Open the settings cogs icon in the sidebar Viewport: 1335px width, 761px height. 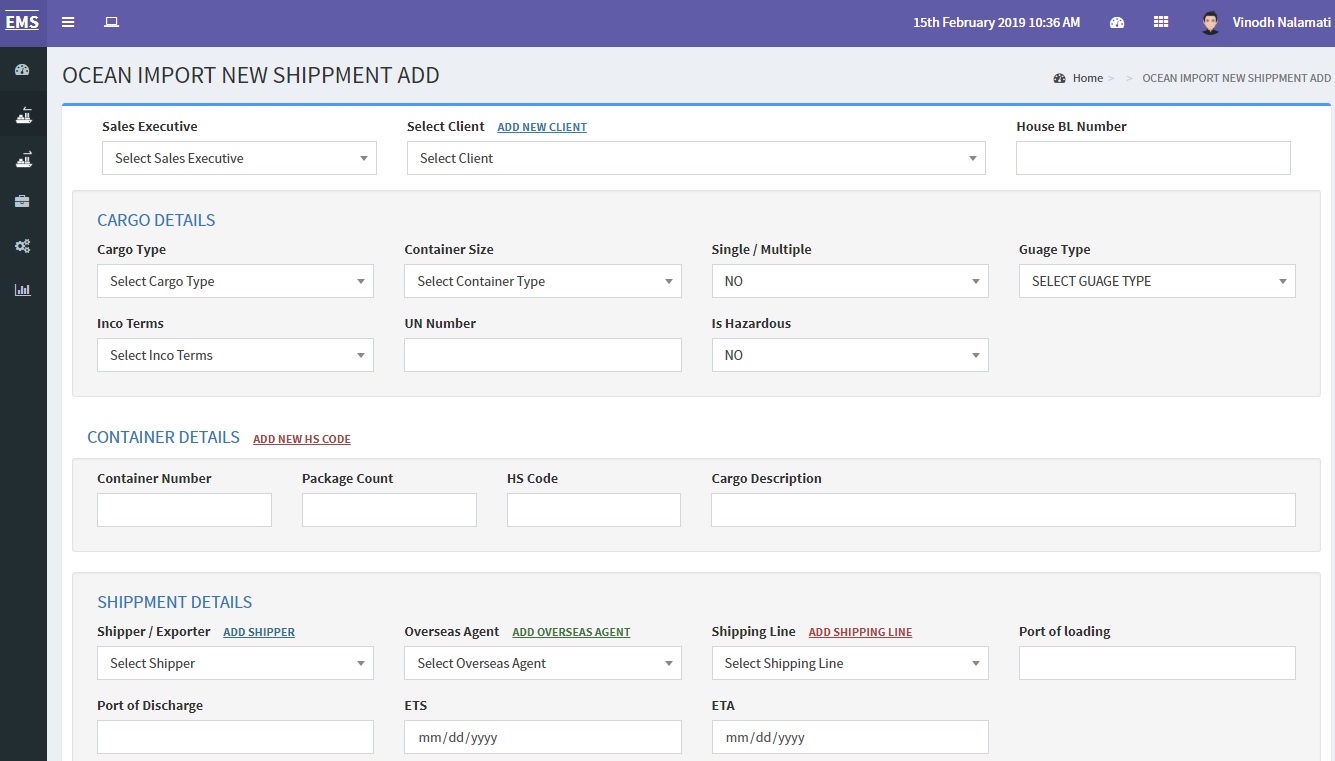(x=23, y=246)
